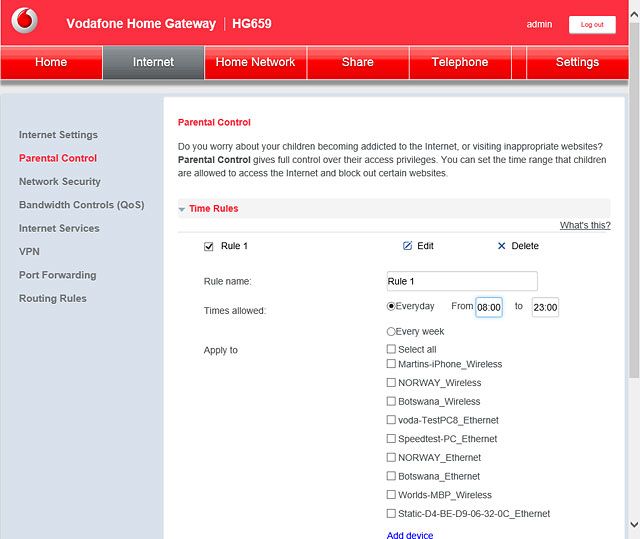Check the Select all checkbox

[391, 349]
